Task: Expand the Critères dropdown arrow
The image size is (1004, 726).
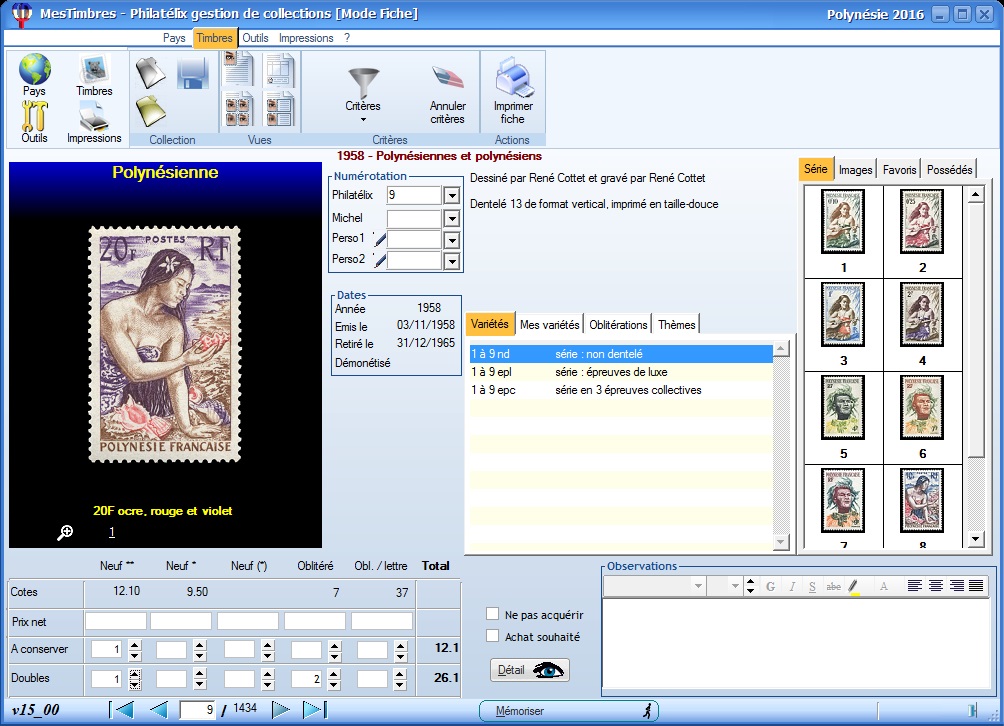Action: [363, 120]
